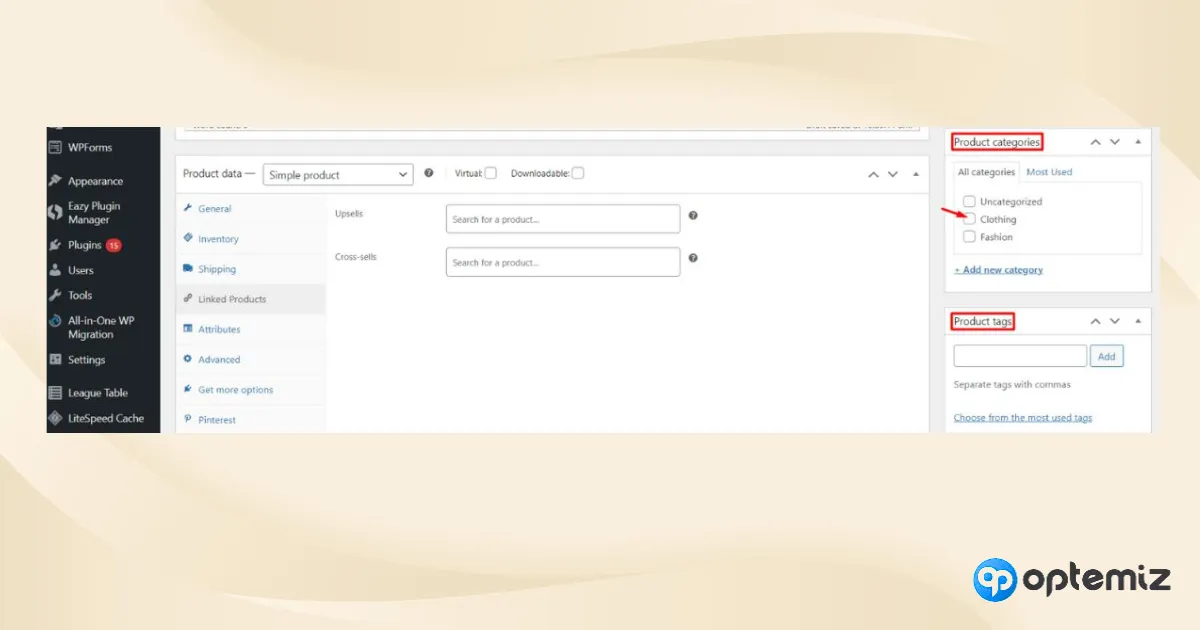Open All-in-One WP Migration menu
The image size is (1200, 630).
click(x=103, y=327)
